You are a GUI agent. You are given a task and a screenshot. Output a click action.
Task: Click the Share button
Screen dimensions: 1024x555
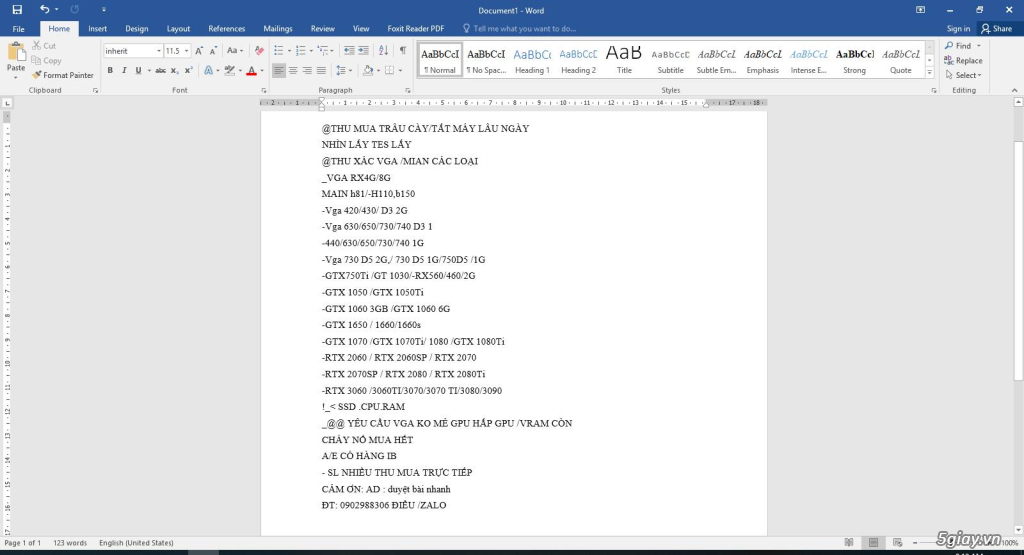pos(996,29)
